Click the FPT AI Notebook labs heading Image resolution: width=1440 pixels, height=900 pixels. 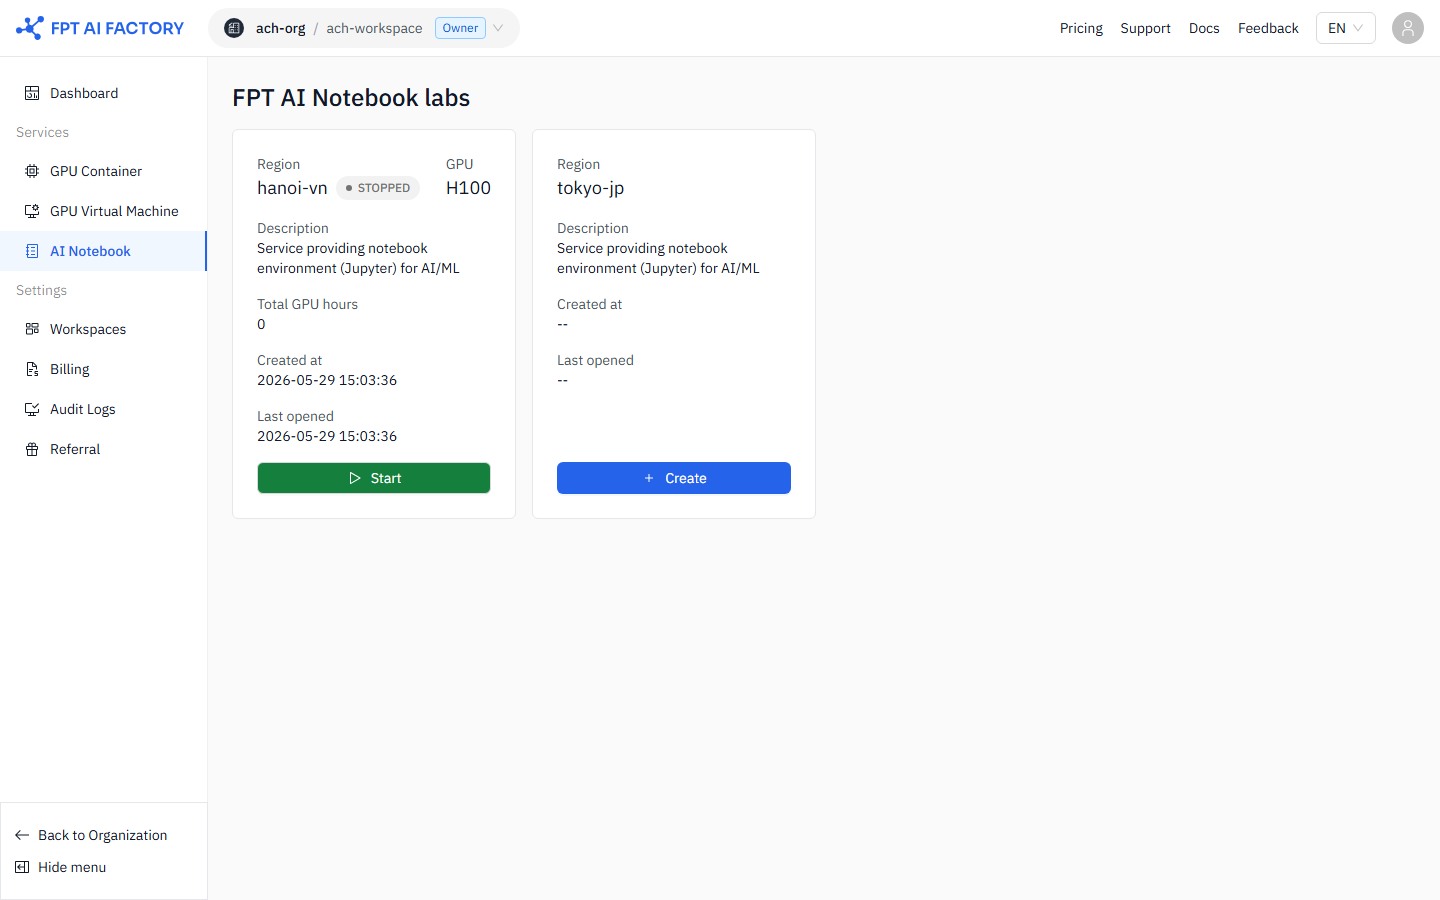[x=351, y=98]
